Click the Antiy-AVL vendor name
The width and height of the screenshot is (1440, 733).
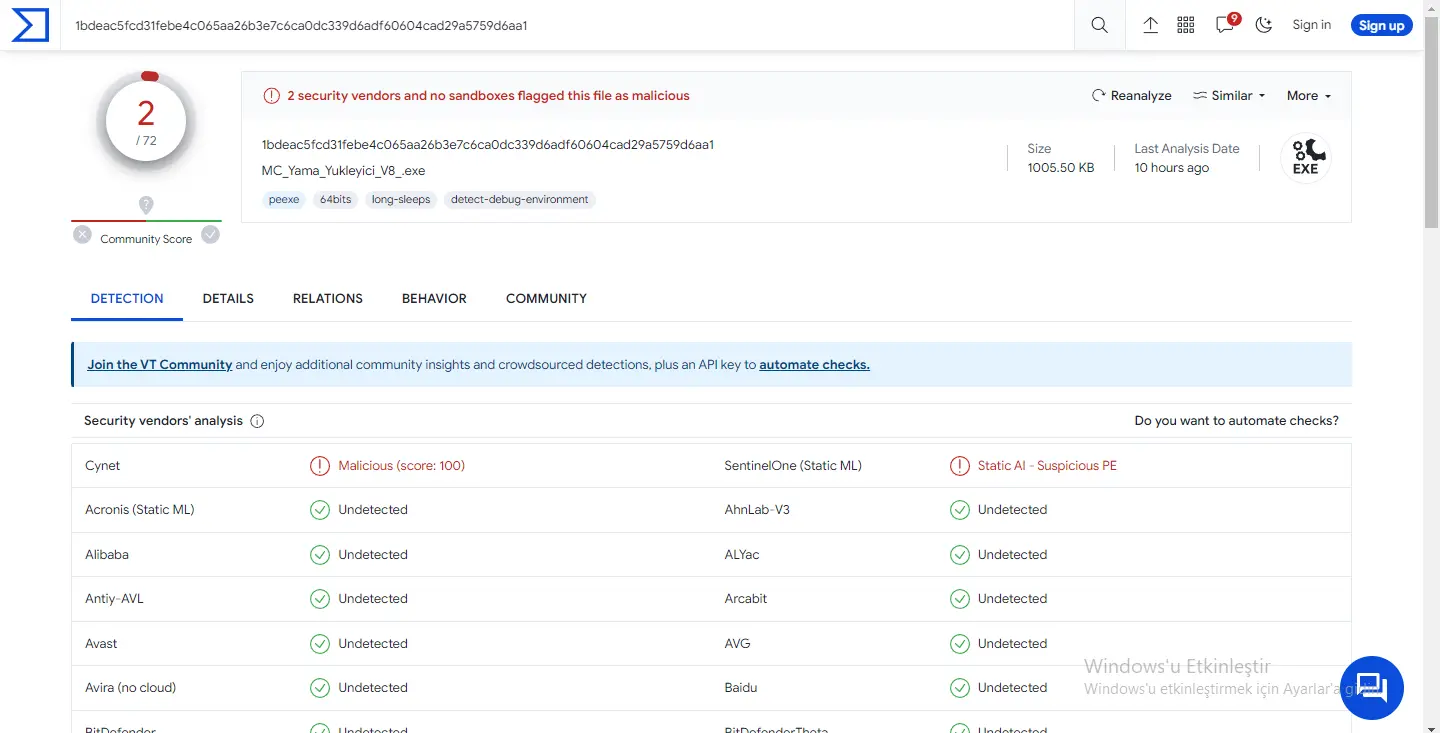coord(115,599)
